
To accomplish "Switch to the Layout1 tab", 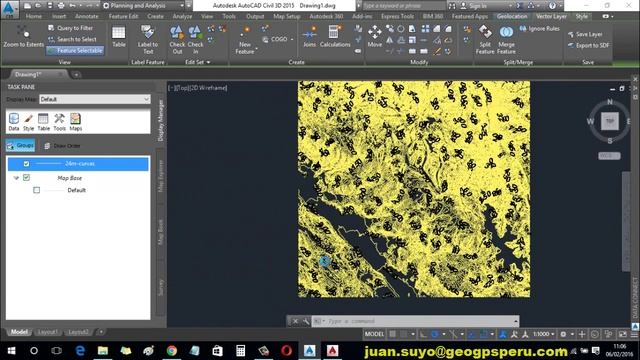I will click(47, 332).
